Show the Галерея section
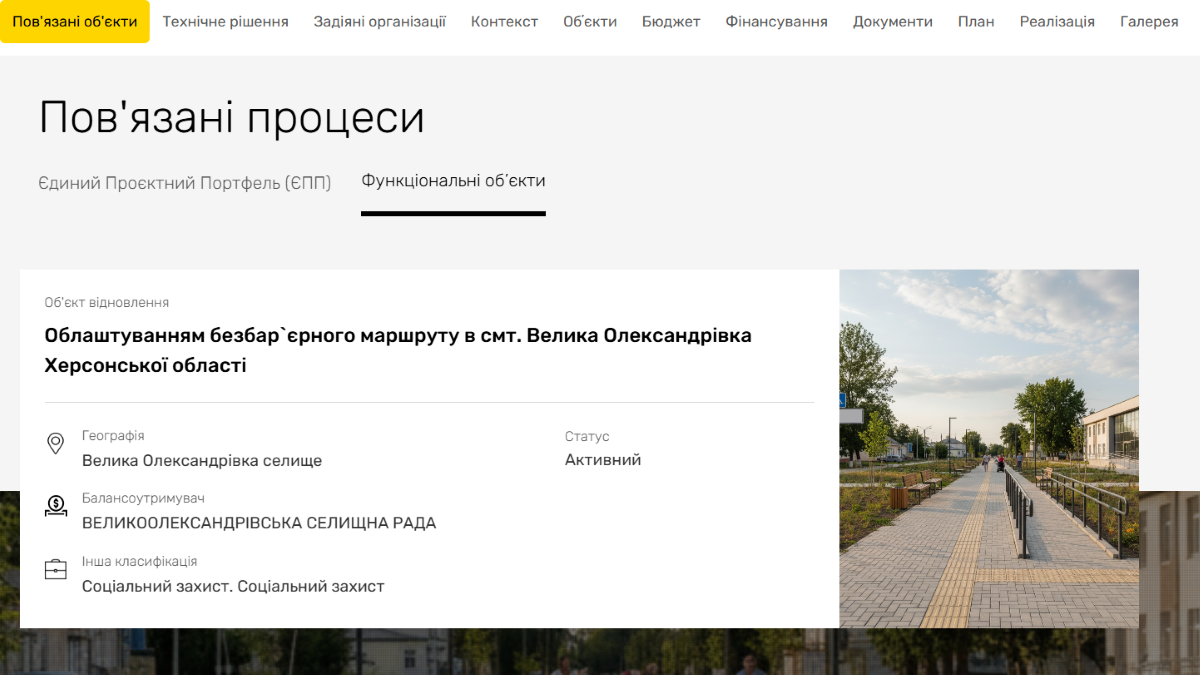 coord(1149,21)
